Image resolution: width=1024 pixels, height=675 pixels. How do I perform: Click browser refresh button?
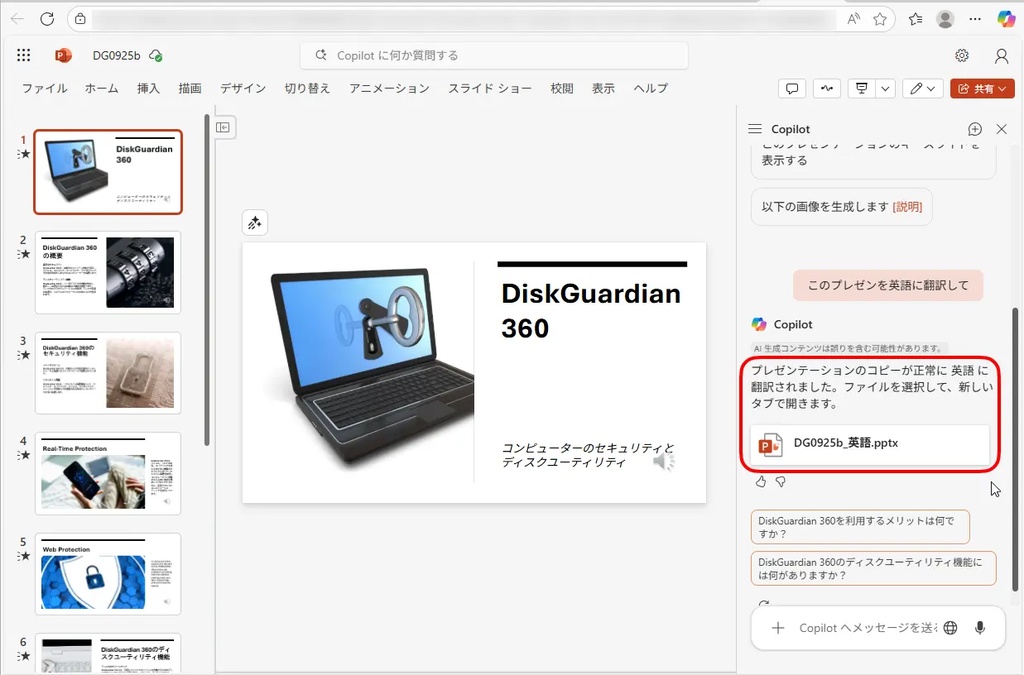[47, 19]
